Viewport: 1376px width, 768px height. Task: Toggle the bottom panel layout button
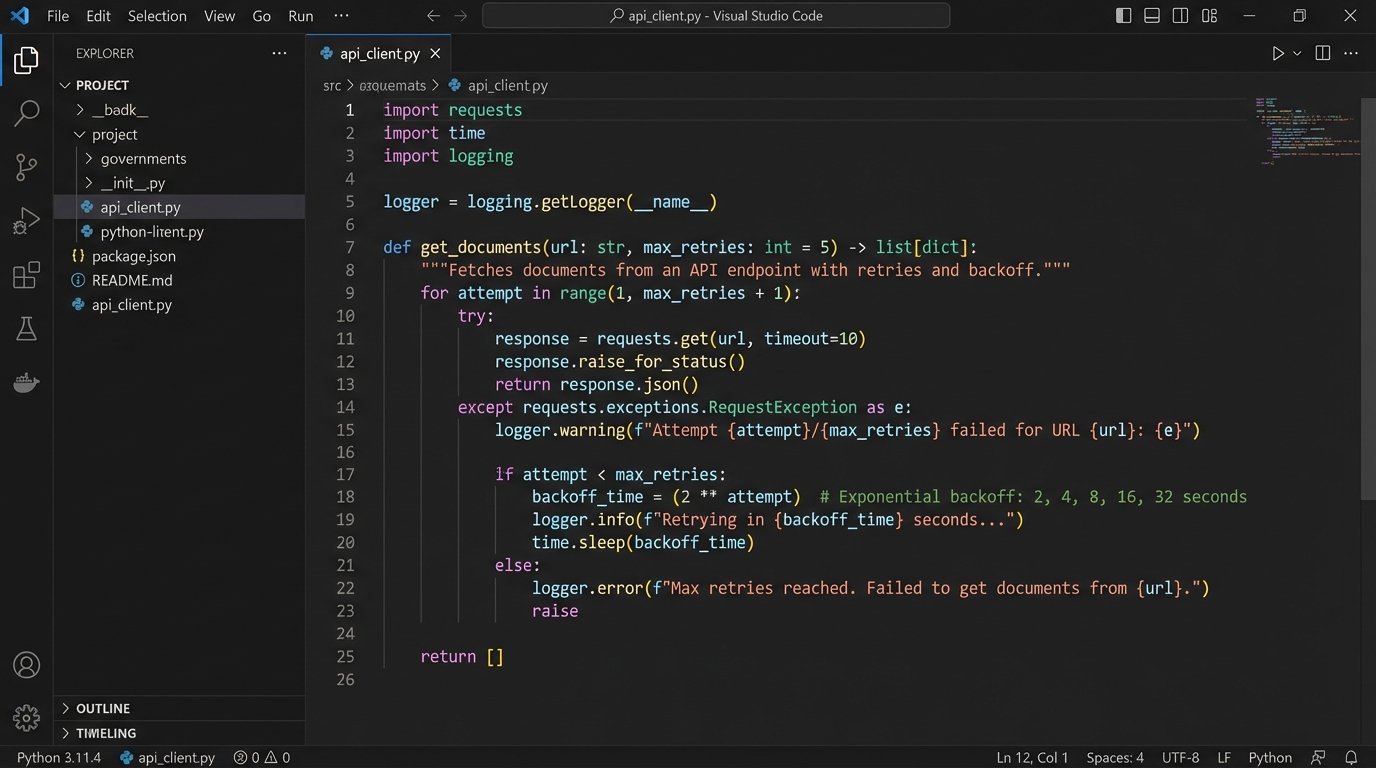point(1152,16)
